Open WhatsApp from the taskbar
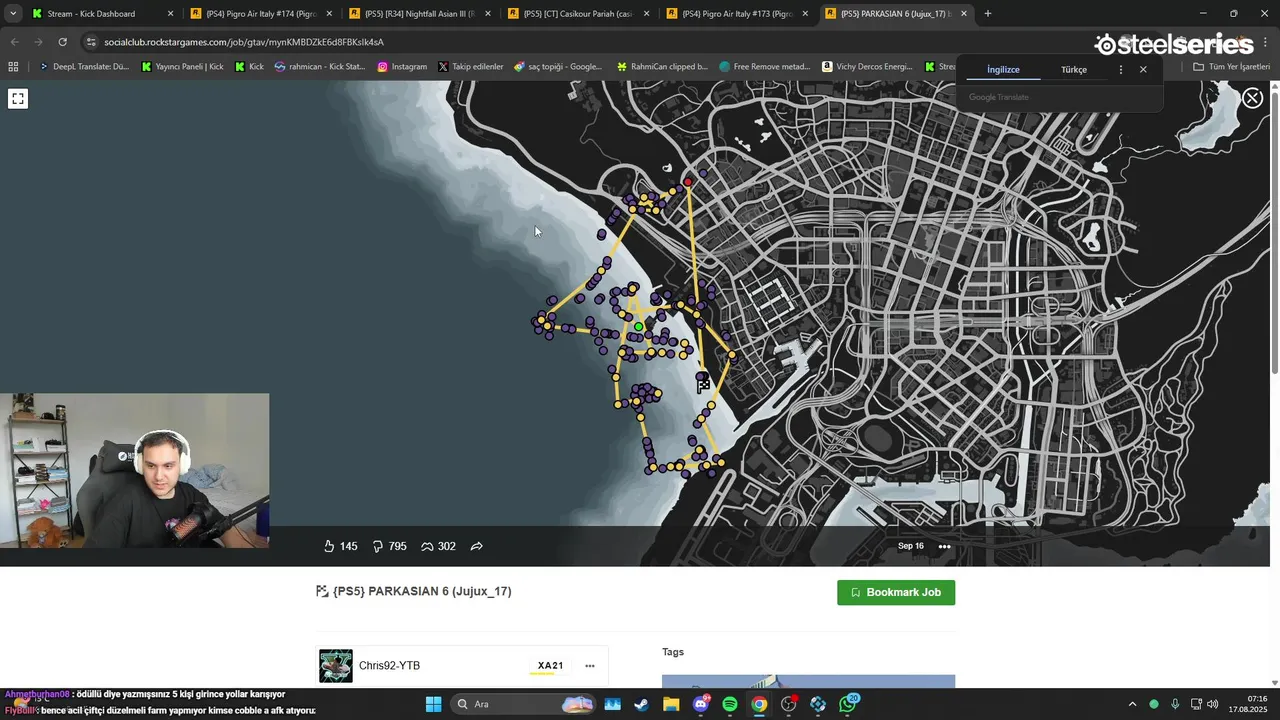 click(848, 704)
